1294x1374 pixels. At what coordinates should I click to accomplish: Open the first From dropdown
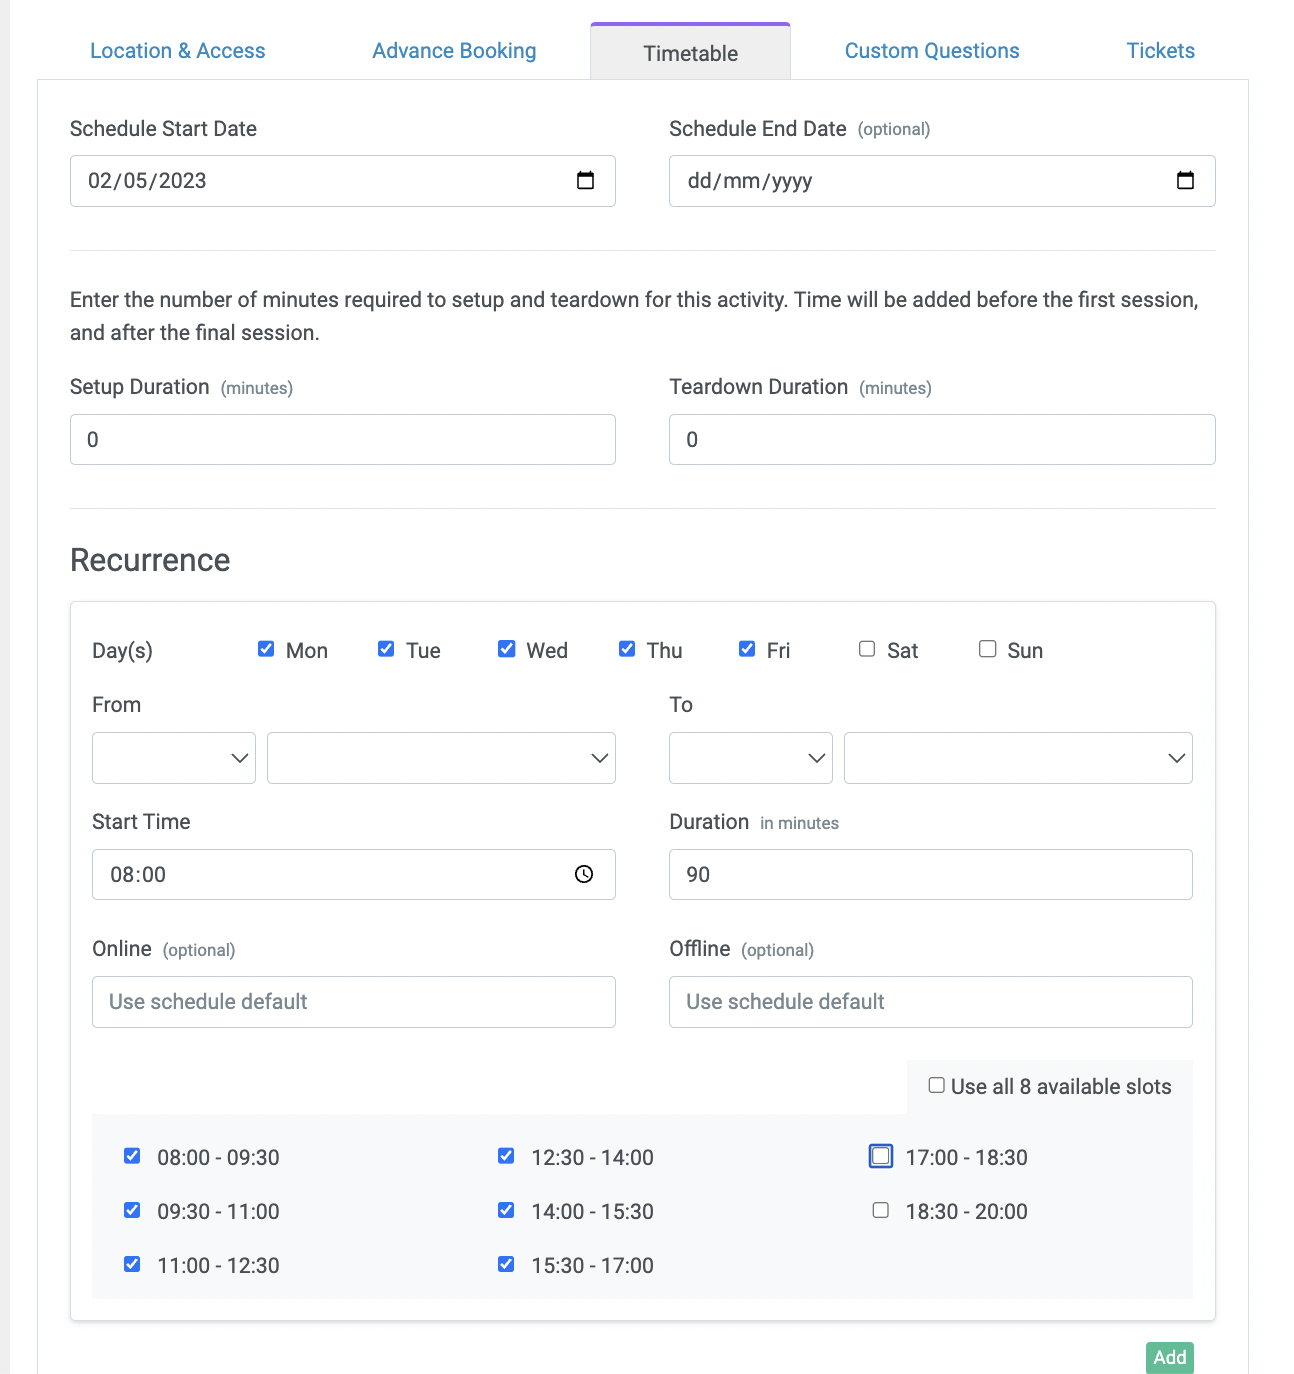pyautogui.click(x=174, y=758)
